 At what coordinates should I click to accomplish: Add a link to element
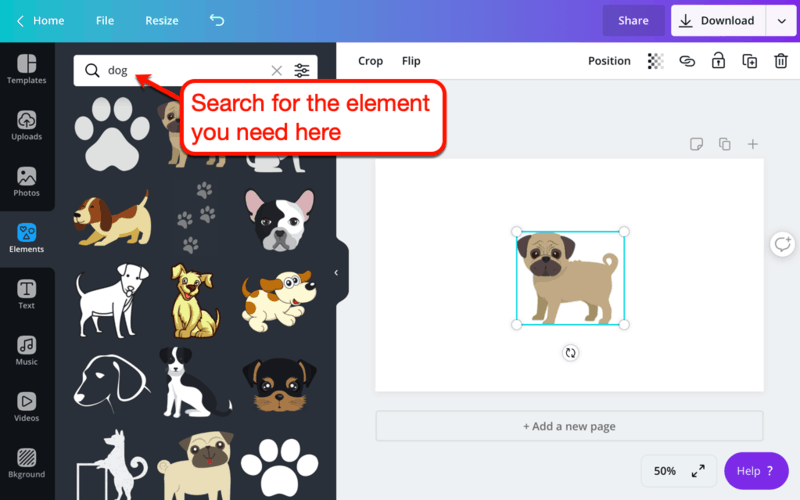[687, 61]
